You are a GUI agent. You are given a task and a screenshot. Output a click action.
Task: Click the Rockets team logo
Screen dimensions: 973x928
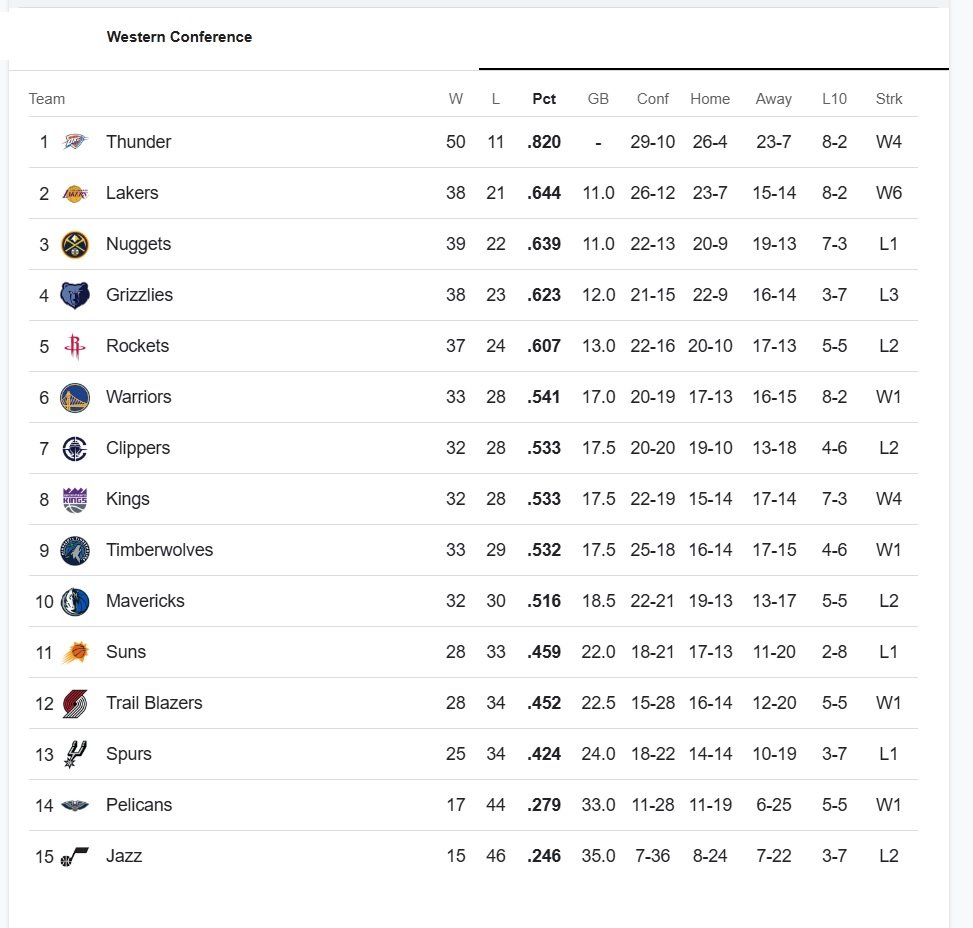click(75, 346)
